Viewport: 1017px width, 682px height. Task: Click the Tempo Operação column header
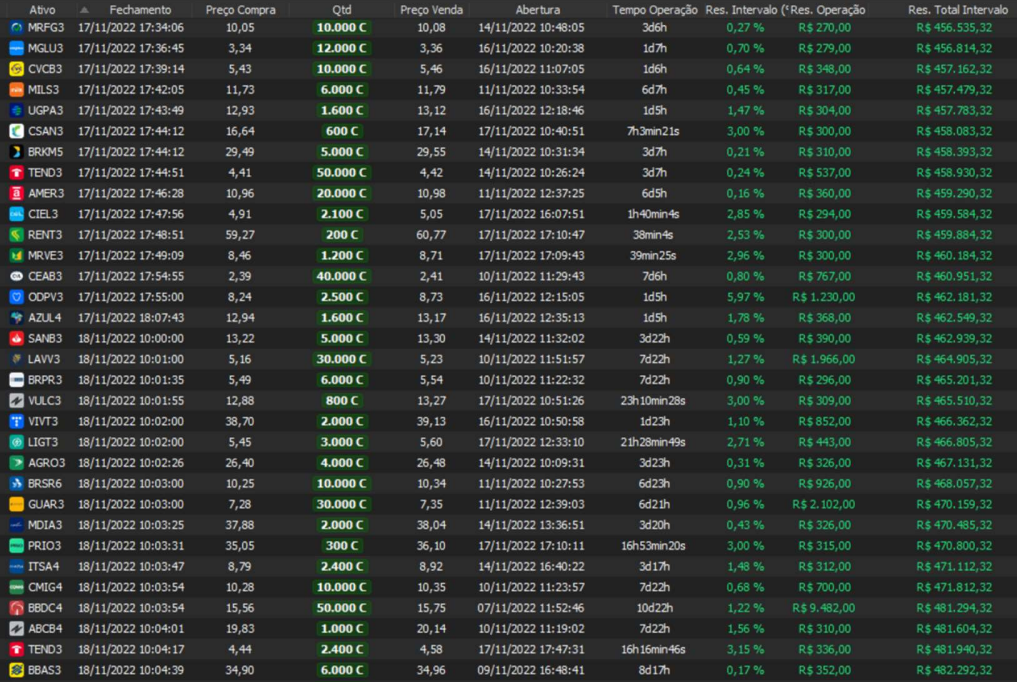(x=654, y=10)
